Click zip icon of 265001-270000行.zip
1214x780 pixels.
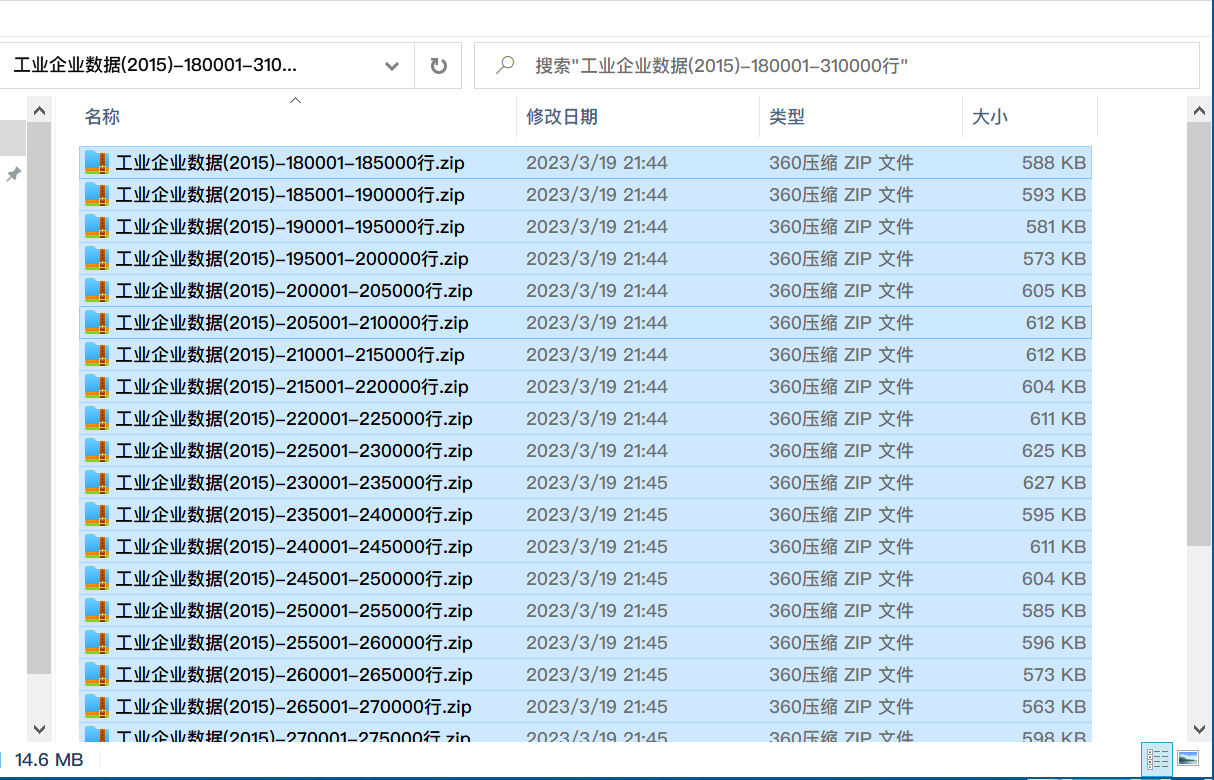(95, 707)
